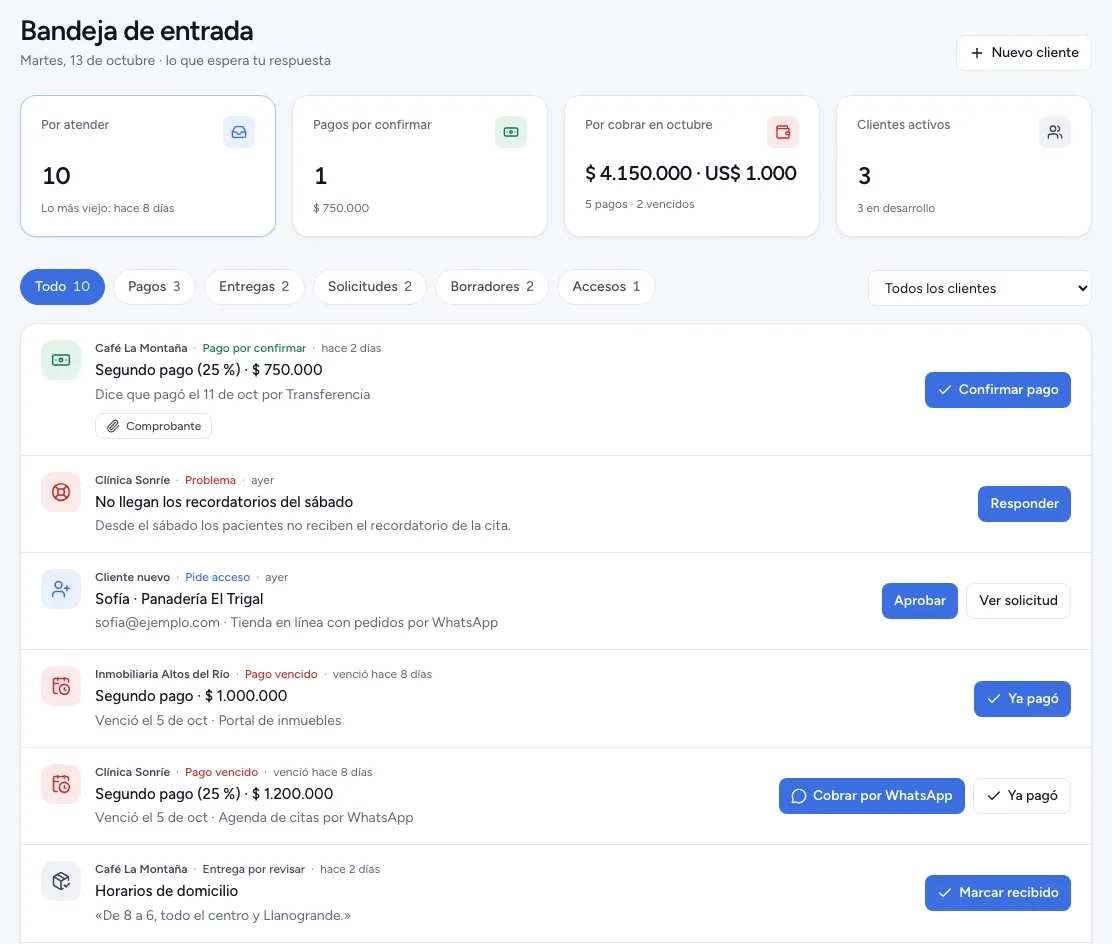Screen dimensions: 1112x944
Task: Click the users icon on Clientes activos card
Action: [1055, 132]
